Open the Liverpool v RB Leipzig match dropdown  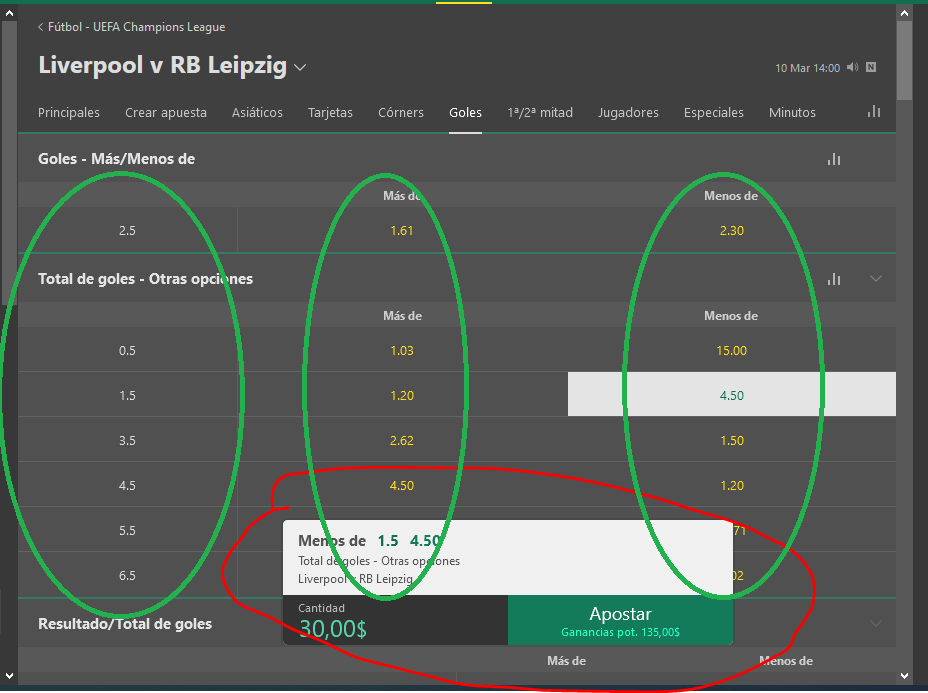[x=301, y=67]
